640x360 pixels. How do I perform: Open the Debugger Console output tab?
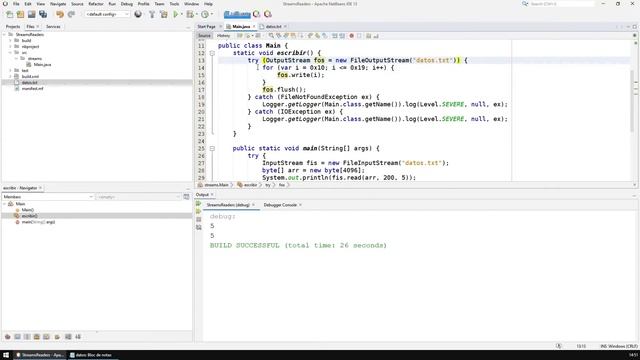coord(280,205)
